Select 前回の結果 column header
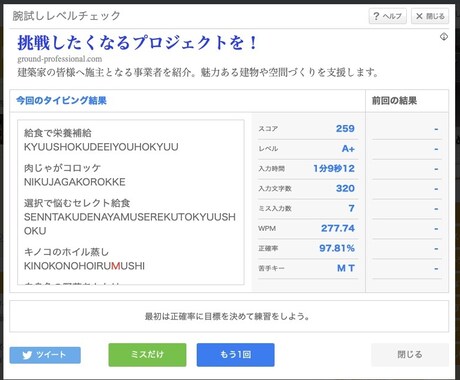Screen dimensions: 460x380 (x=394, y=100)
